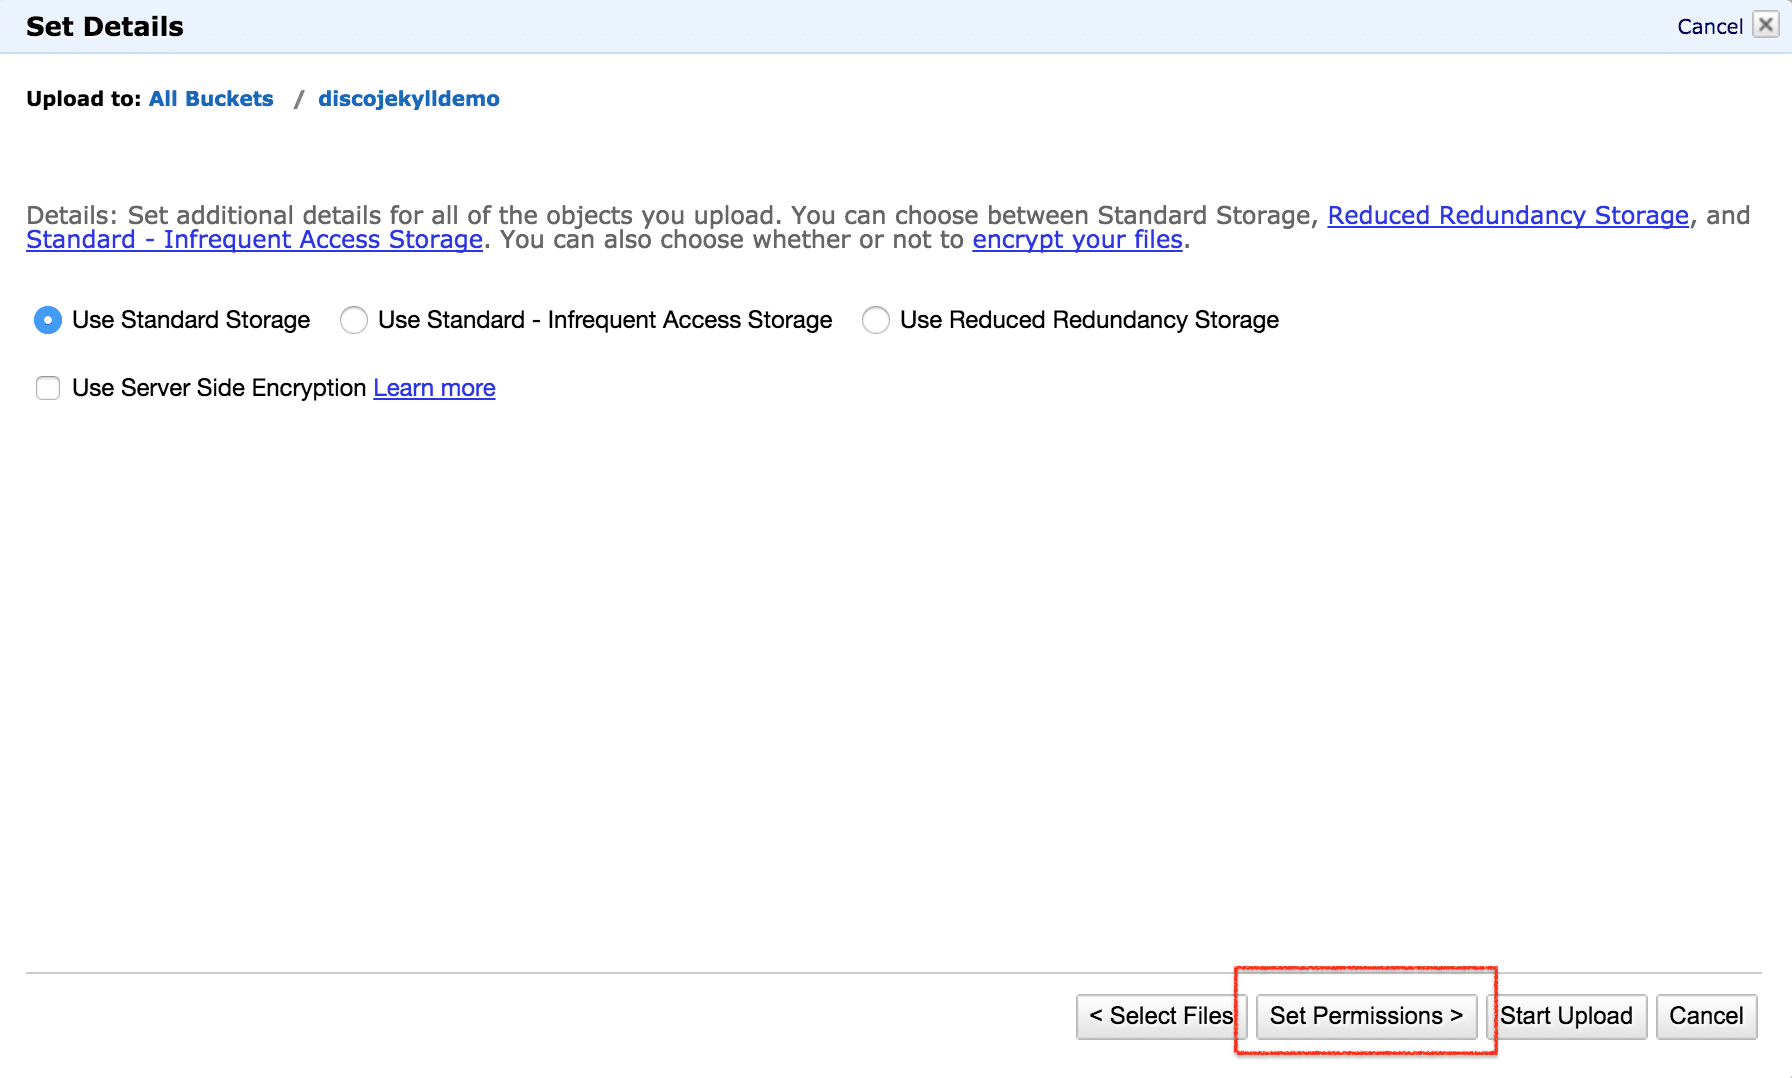Open the discojekylldemo bucket link
Viewport: 1792px width, 1078px height.
tap(408, 99)
